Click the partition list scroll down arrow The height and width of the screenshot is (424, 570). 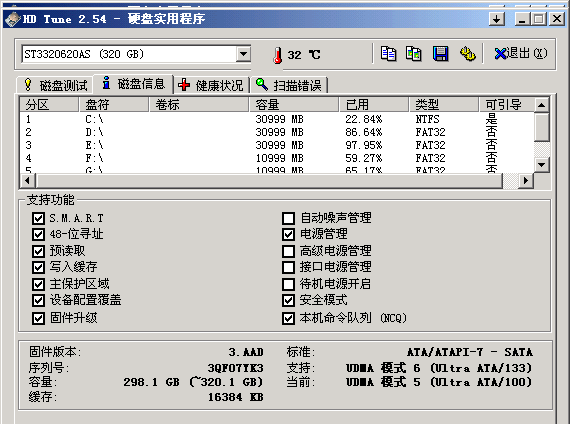click(x=542, y=164)
